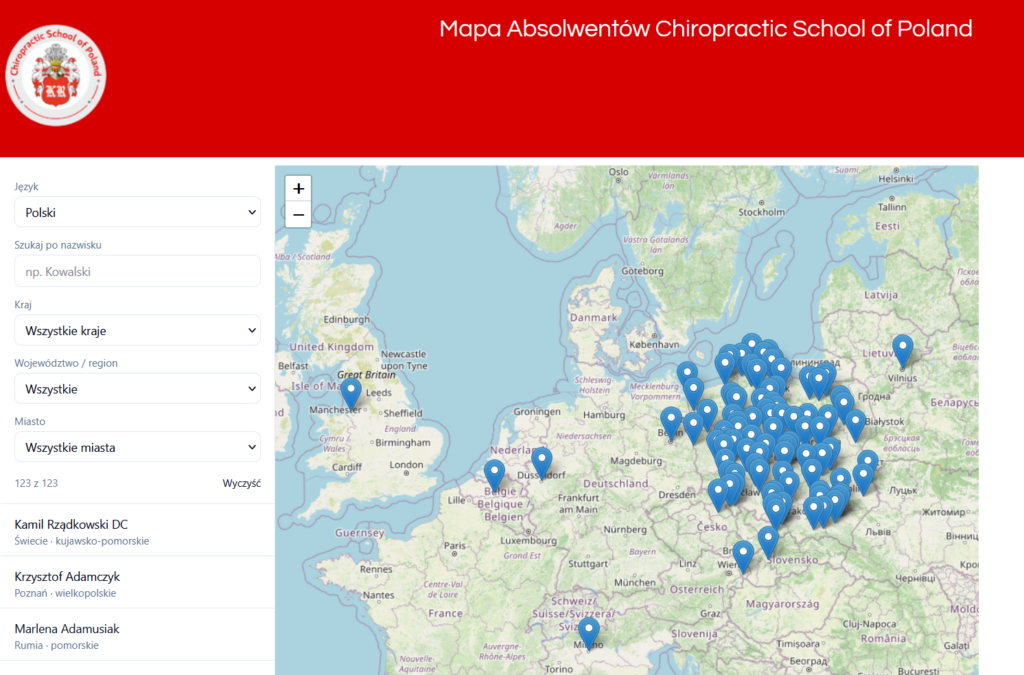1024x675 pixels.
Task: Click the Chiropractic School of Poland logo
Action: [x=56, y=75]
